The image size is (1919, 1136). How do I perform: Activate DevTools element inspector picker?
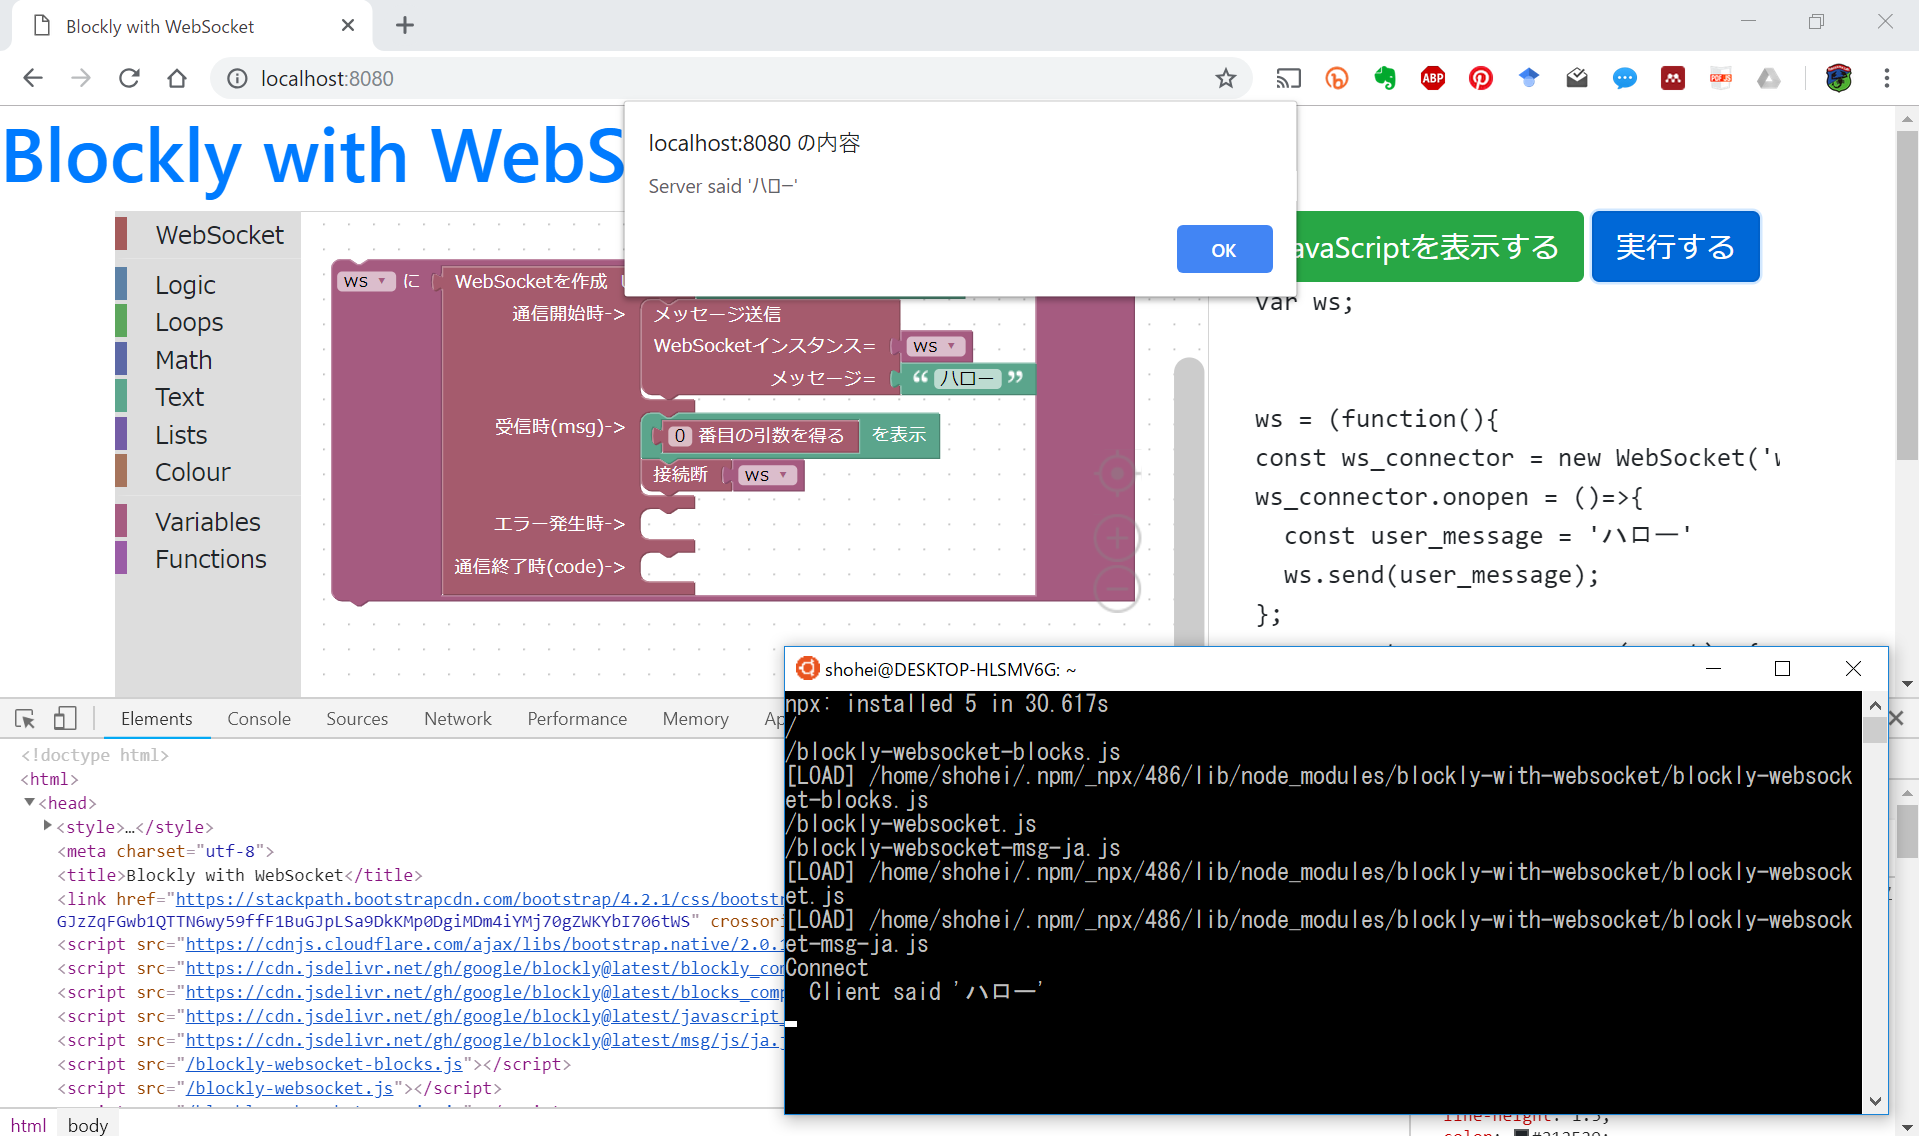click(25, 718)
